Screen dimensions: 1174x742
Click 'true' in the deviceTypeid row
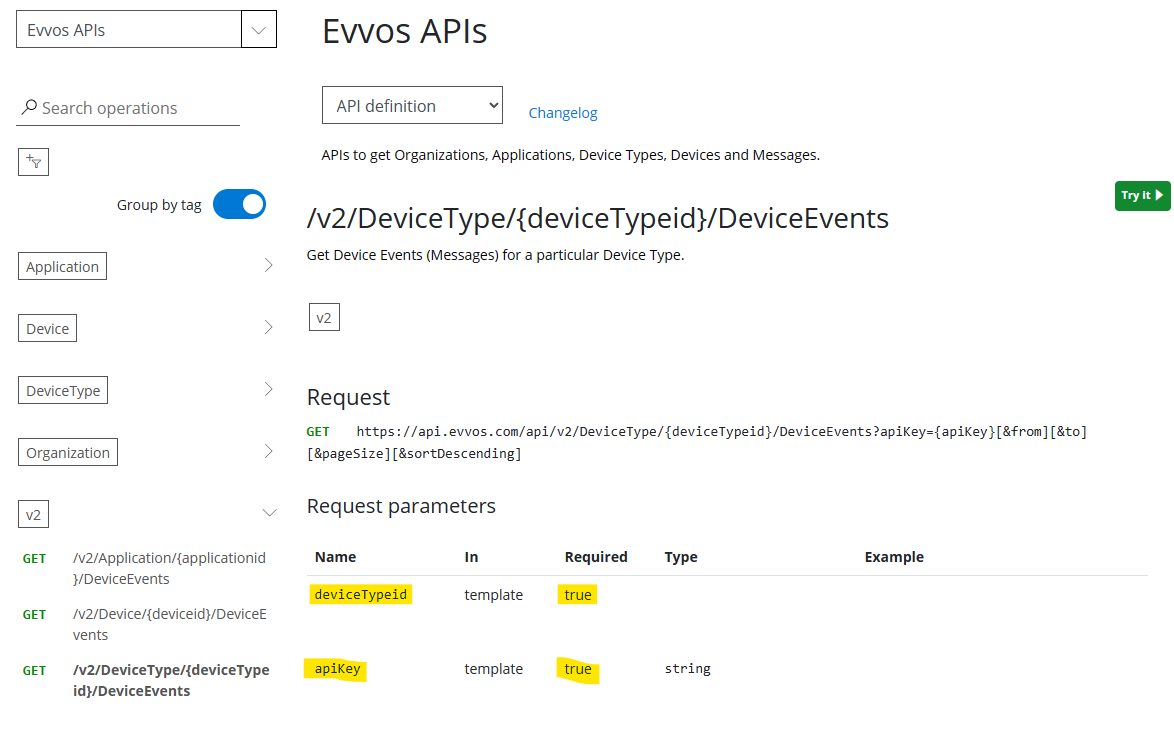point(578,594)
